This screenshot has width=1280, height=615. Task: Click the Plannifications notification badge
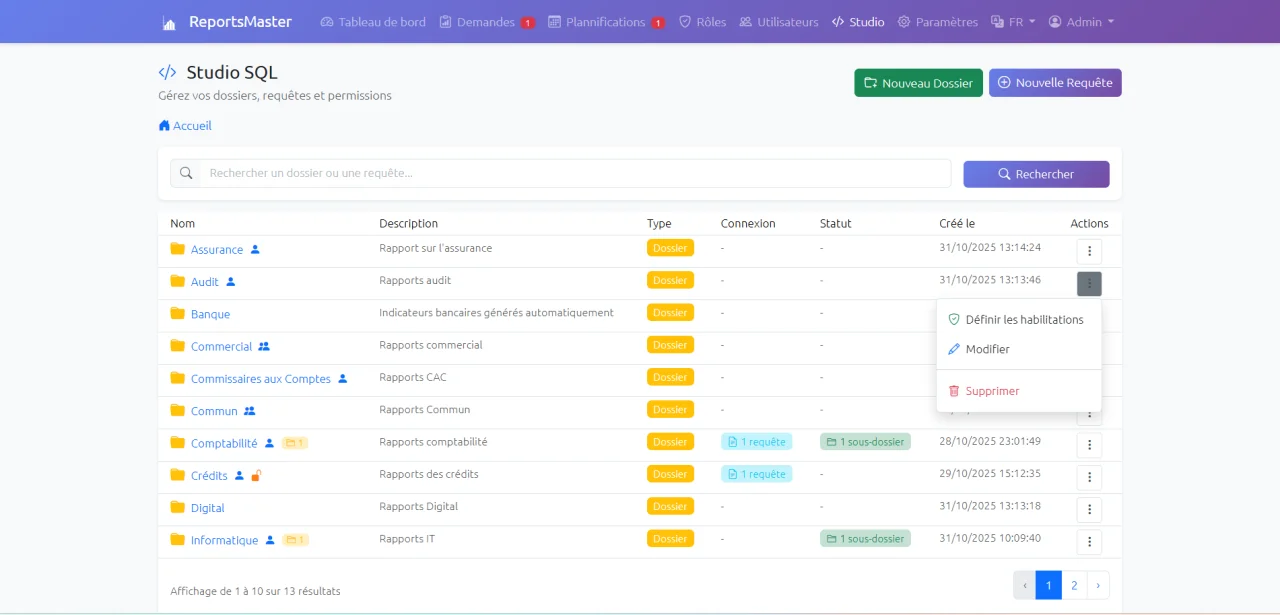658,23
